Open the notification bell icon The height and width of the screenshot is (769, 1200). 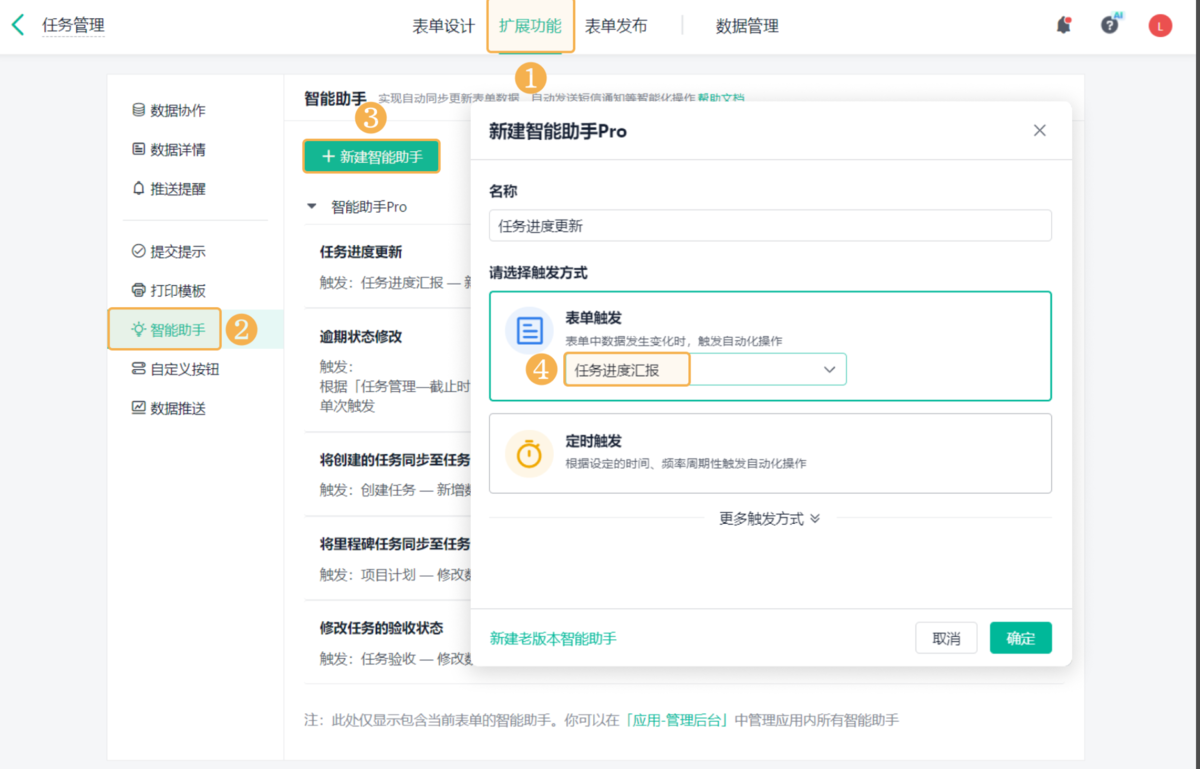[1063, 26]
